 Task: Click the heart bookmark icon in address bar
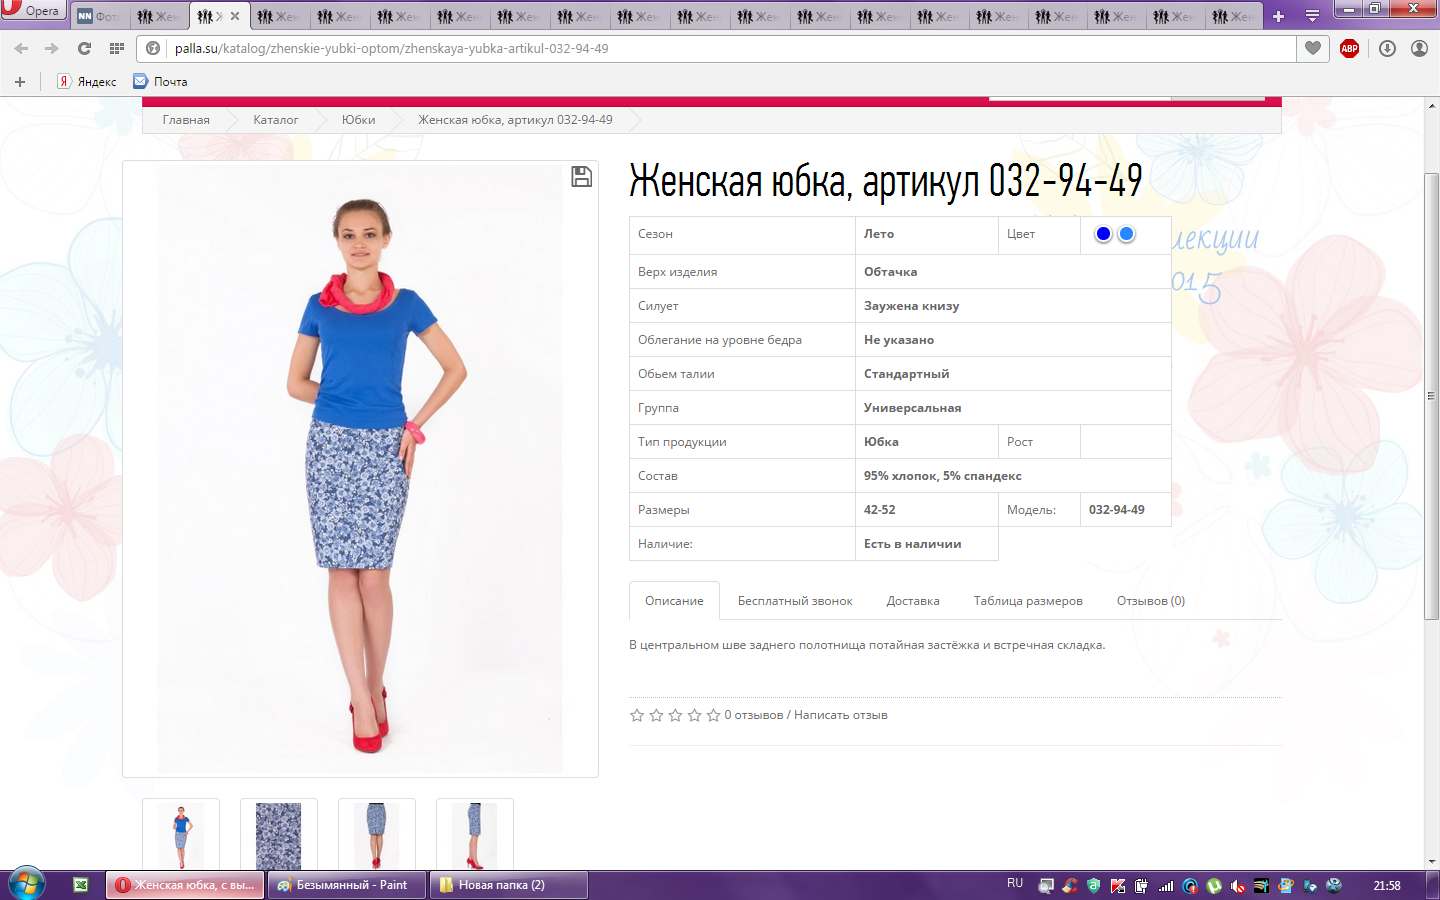[x=1313, y=48]
